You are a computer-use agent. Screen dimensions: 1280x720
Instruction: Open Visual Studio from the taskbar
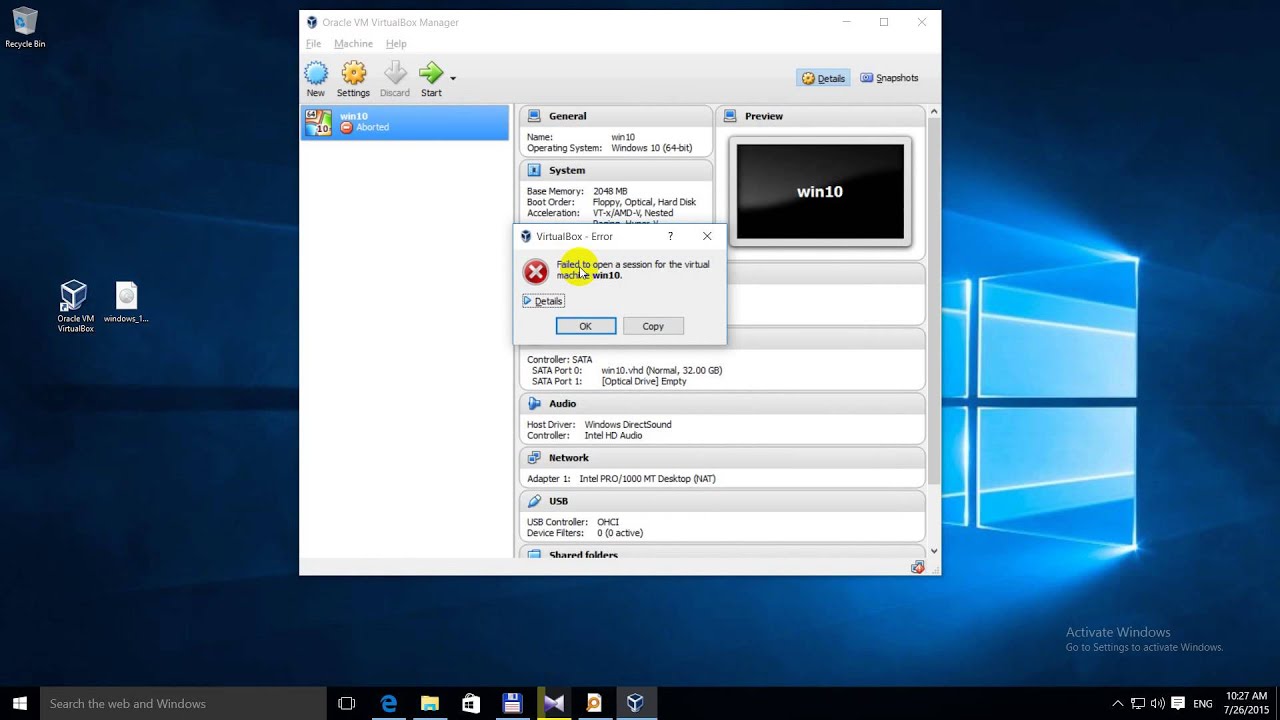coord(553,703)
